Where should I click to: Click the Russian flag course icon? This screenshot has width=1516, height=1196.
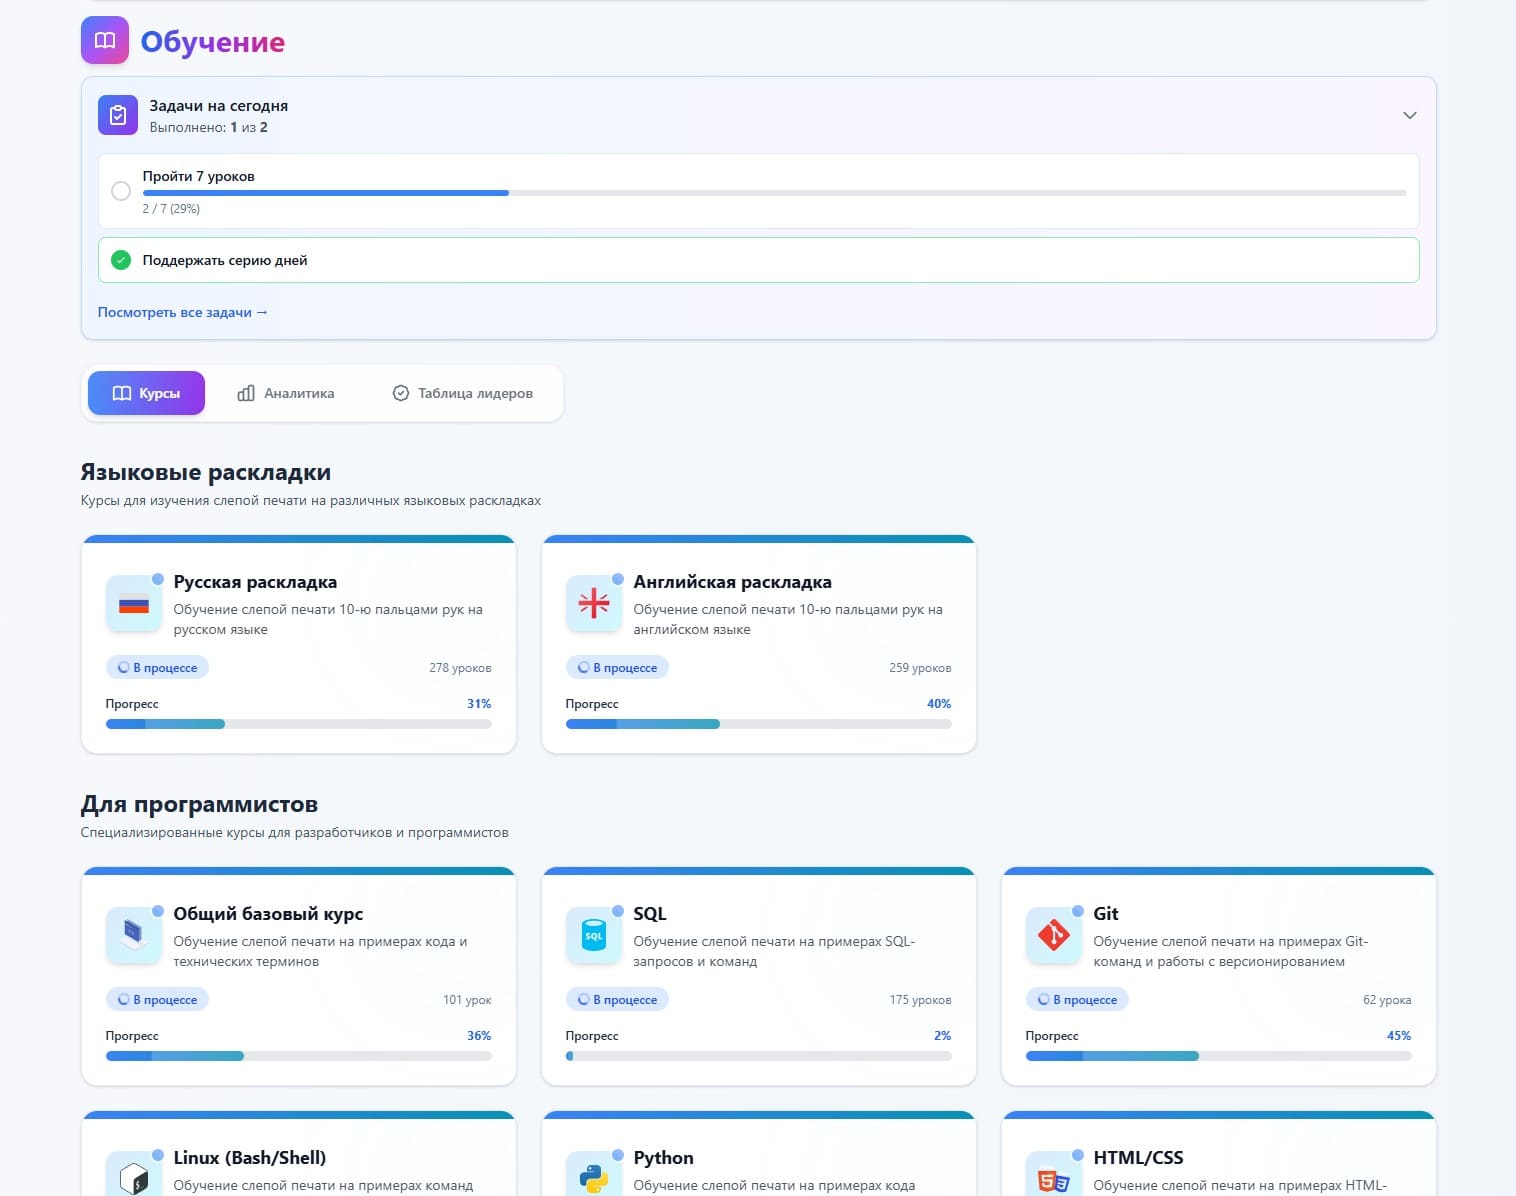pyautogui.click(x=134, y=603)
